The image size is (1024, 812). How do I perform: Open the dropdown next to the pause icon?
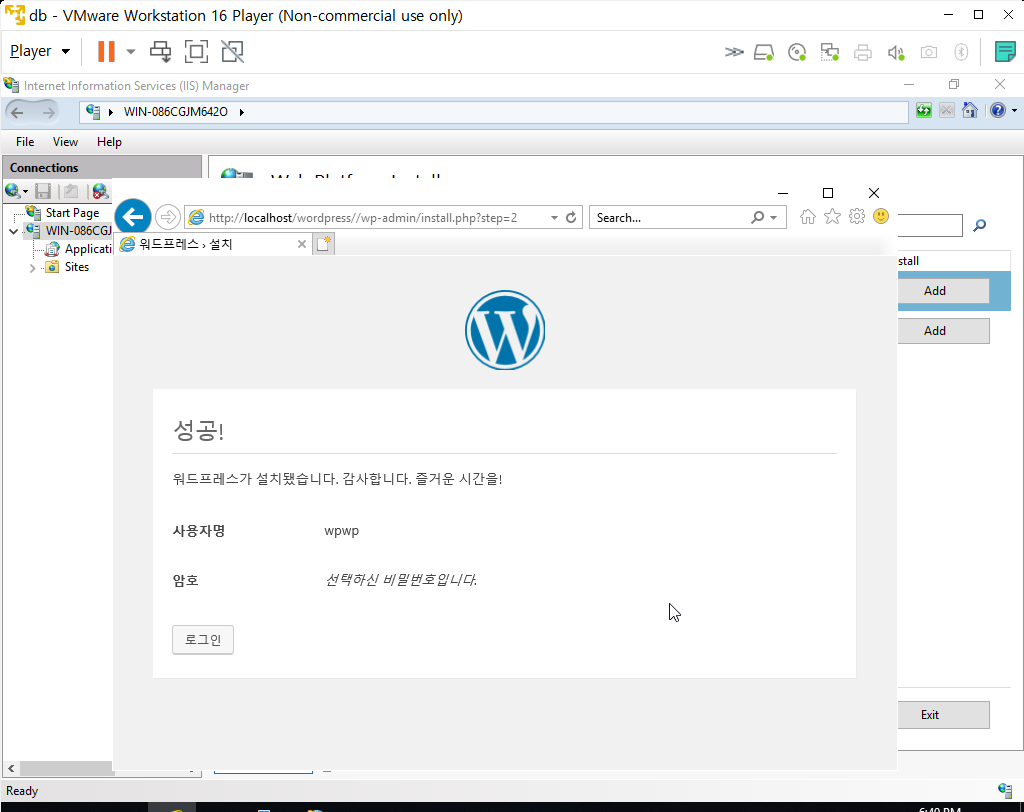pyautogui.click(x=131, y=51)
